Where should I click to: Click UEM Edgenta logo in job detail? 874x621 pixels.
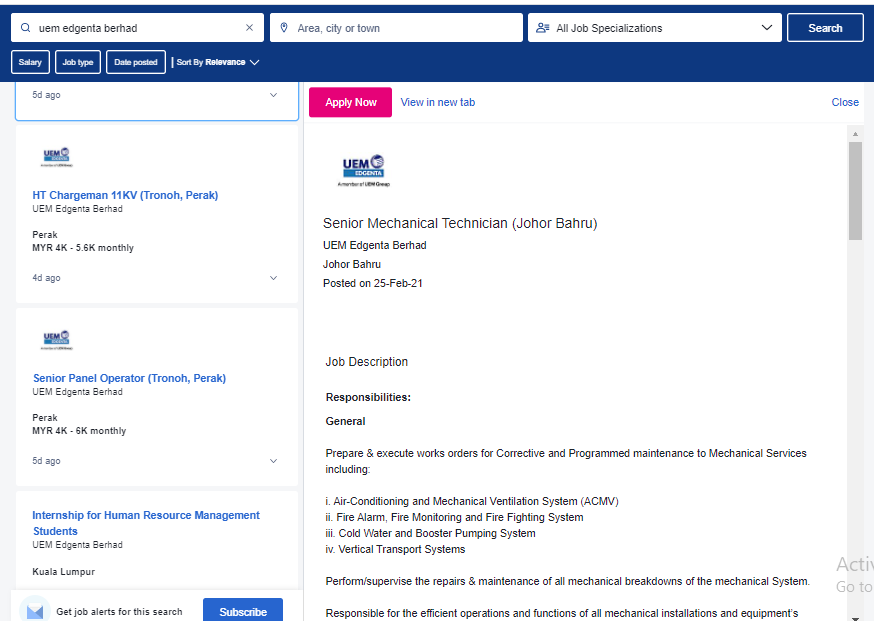coord(364,171)
